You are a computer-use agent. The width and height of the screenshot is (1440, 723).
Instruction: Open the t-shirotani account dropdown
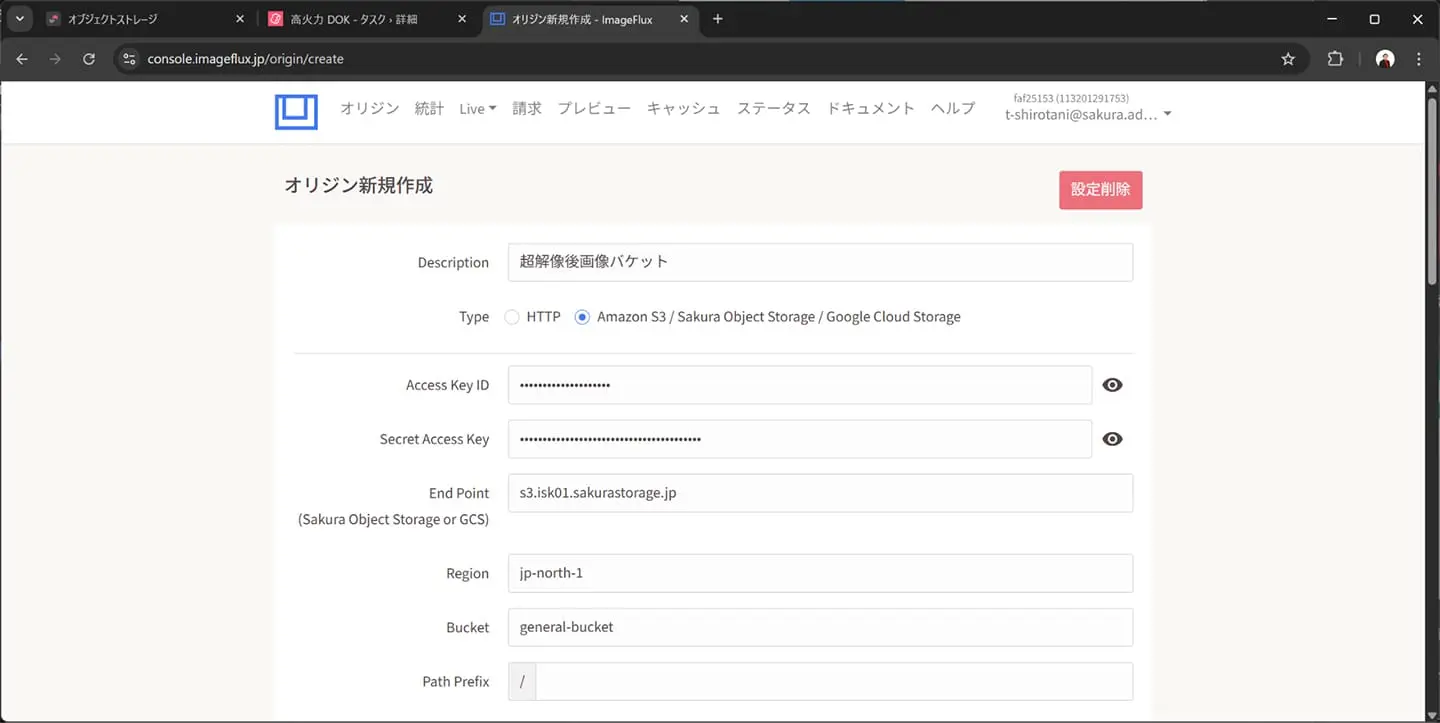[1087, 115]
